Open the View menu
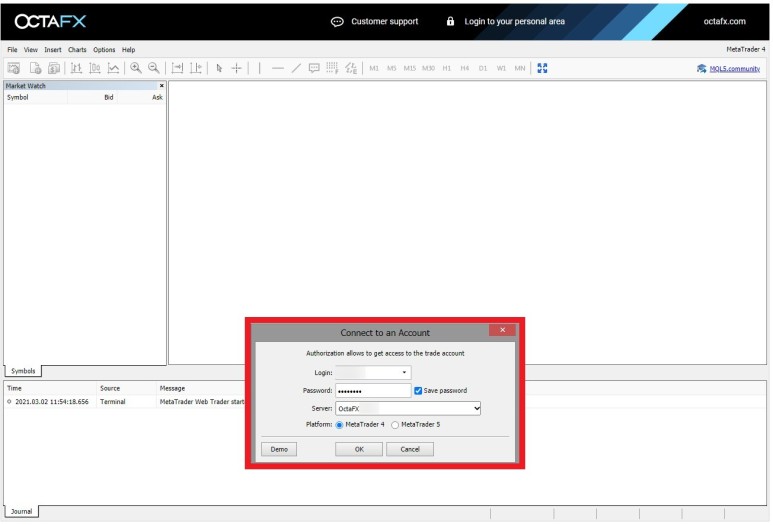The width and height of the screenshot is (773, 525). coord(31,49)
